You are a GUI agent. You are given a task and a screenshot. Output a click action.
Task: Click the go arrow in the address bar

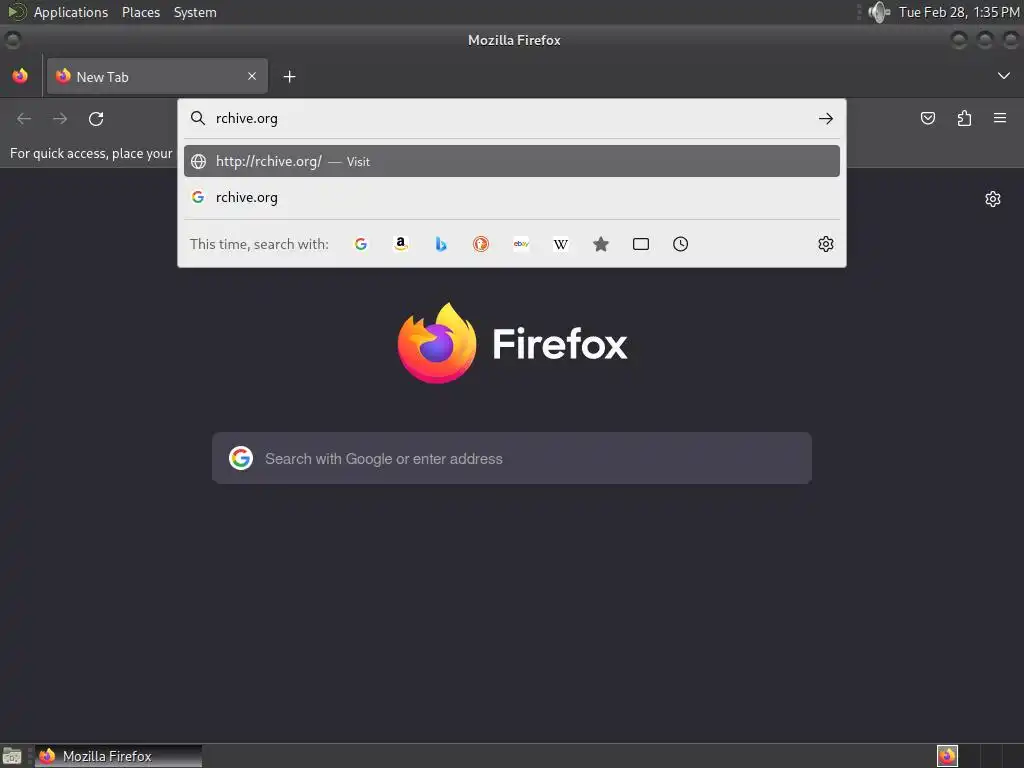(x=825, y=118)
